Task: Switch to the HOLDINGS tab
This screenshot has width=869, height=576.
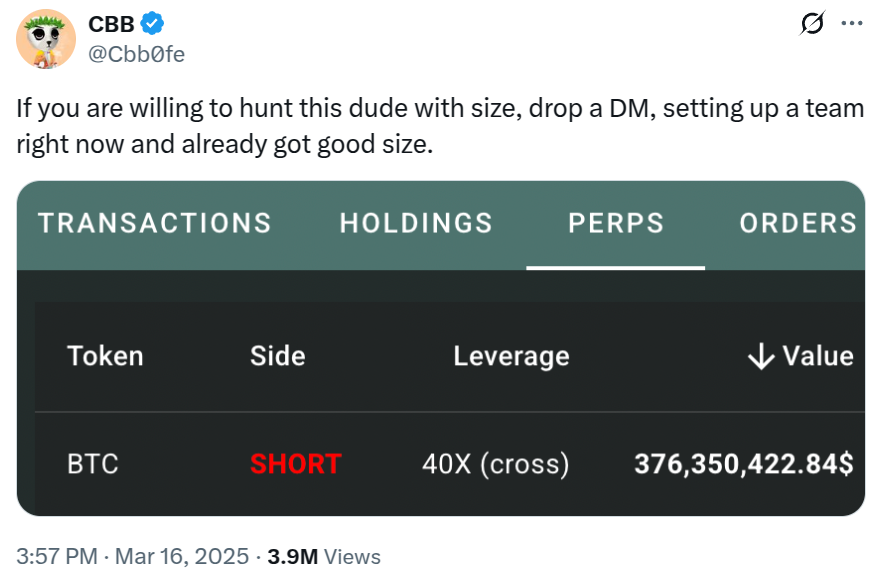Action: tap(416, 223)
